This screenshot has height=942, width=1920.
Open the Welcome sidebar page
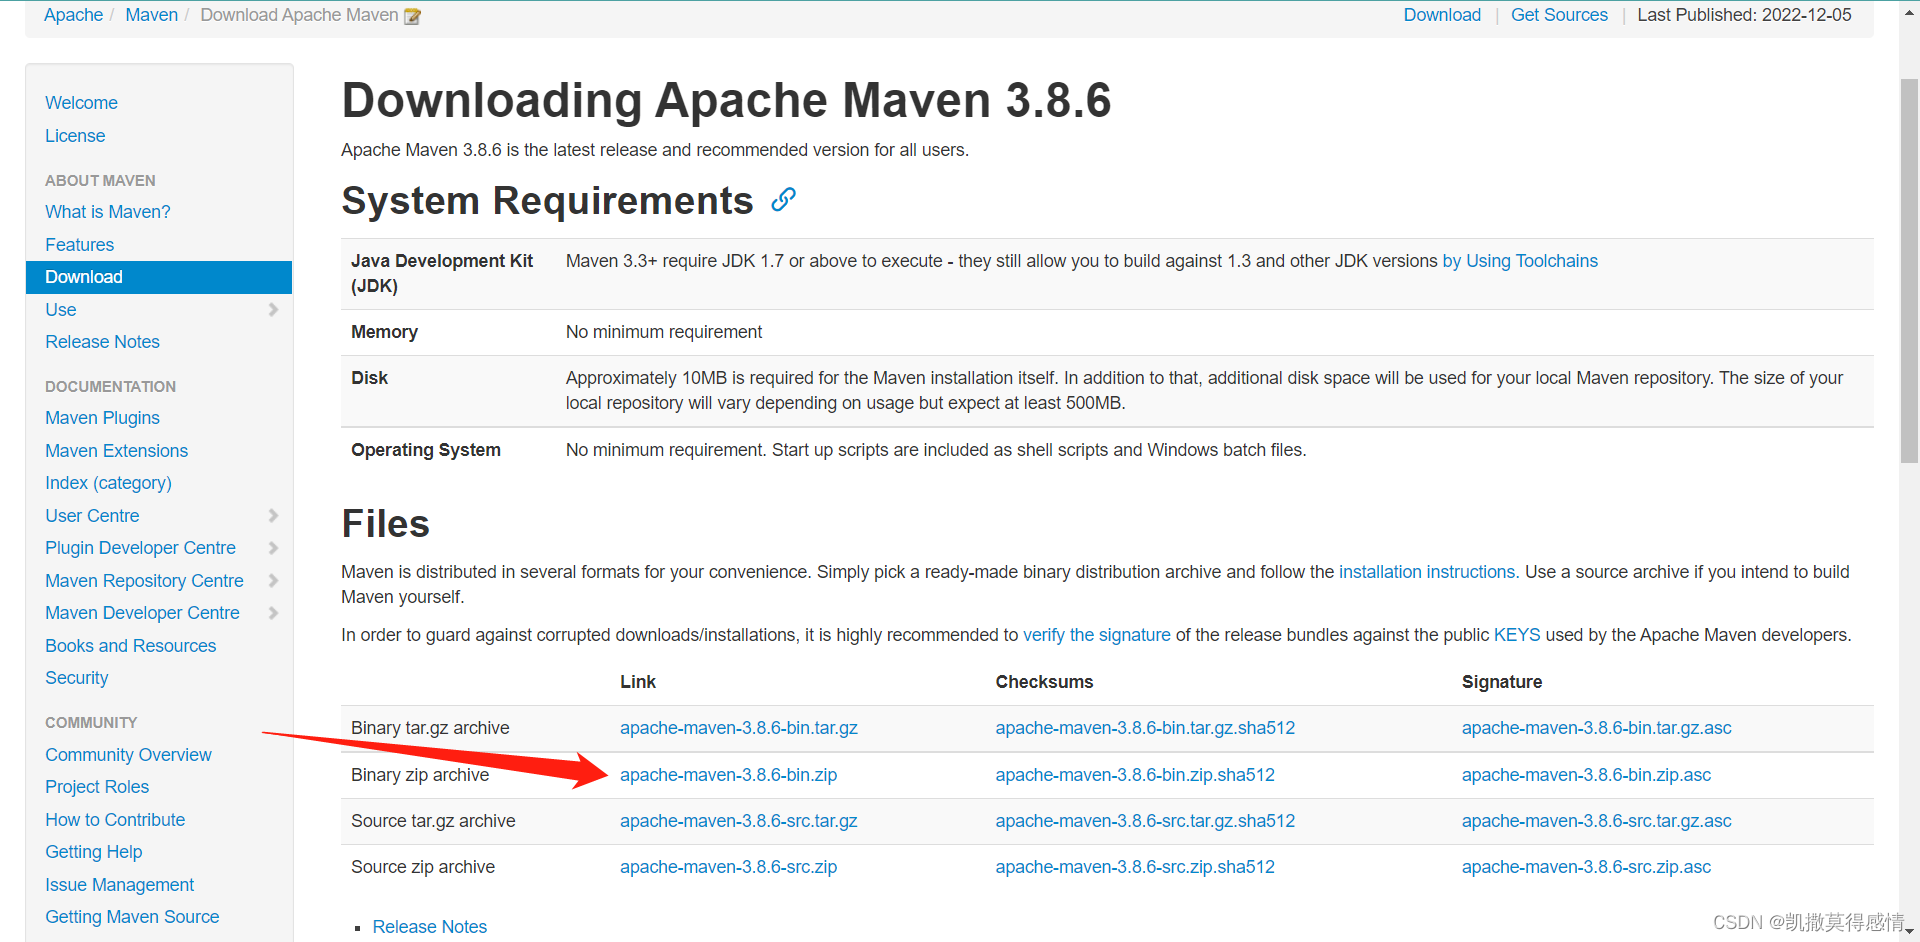(x=81, y=103)
